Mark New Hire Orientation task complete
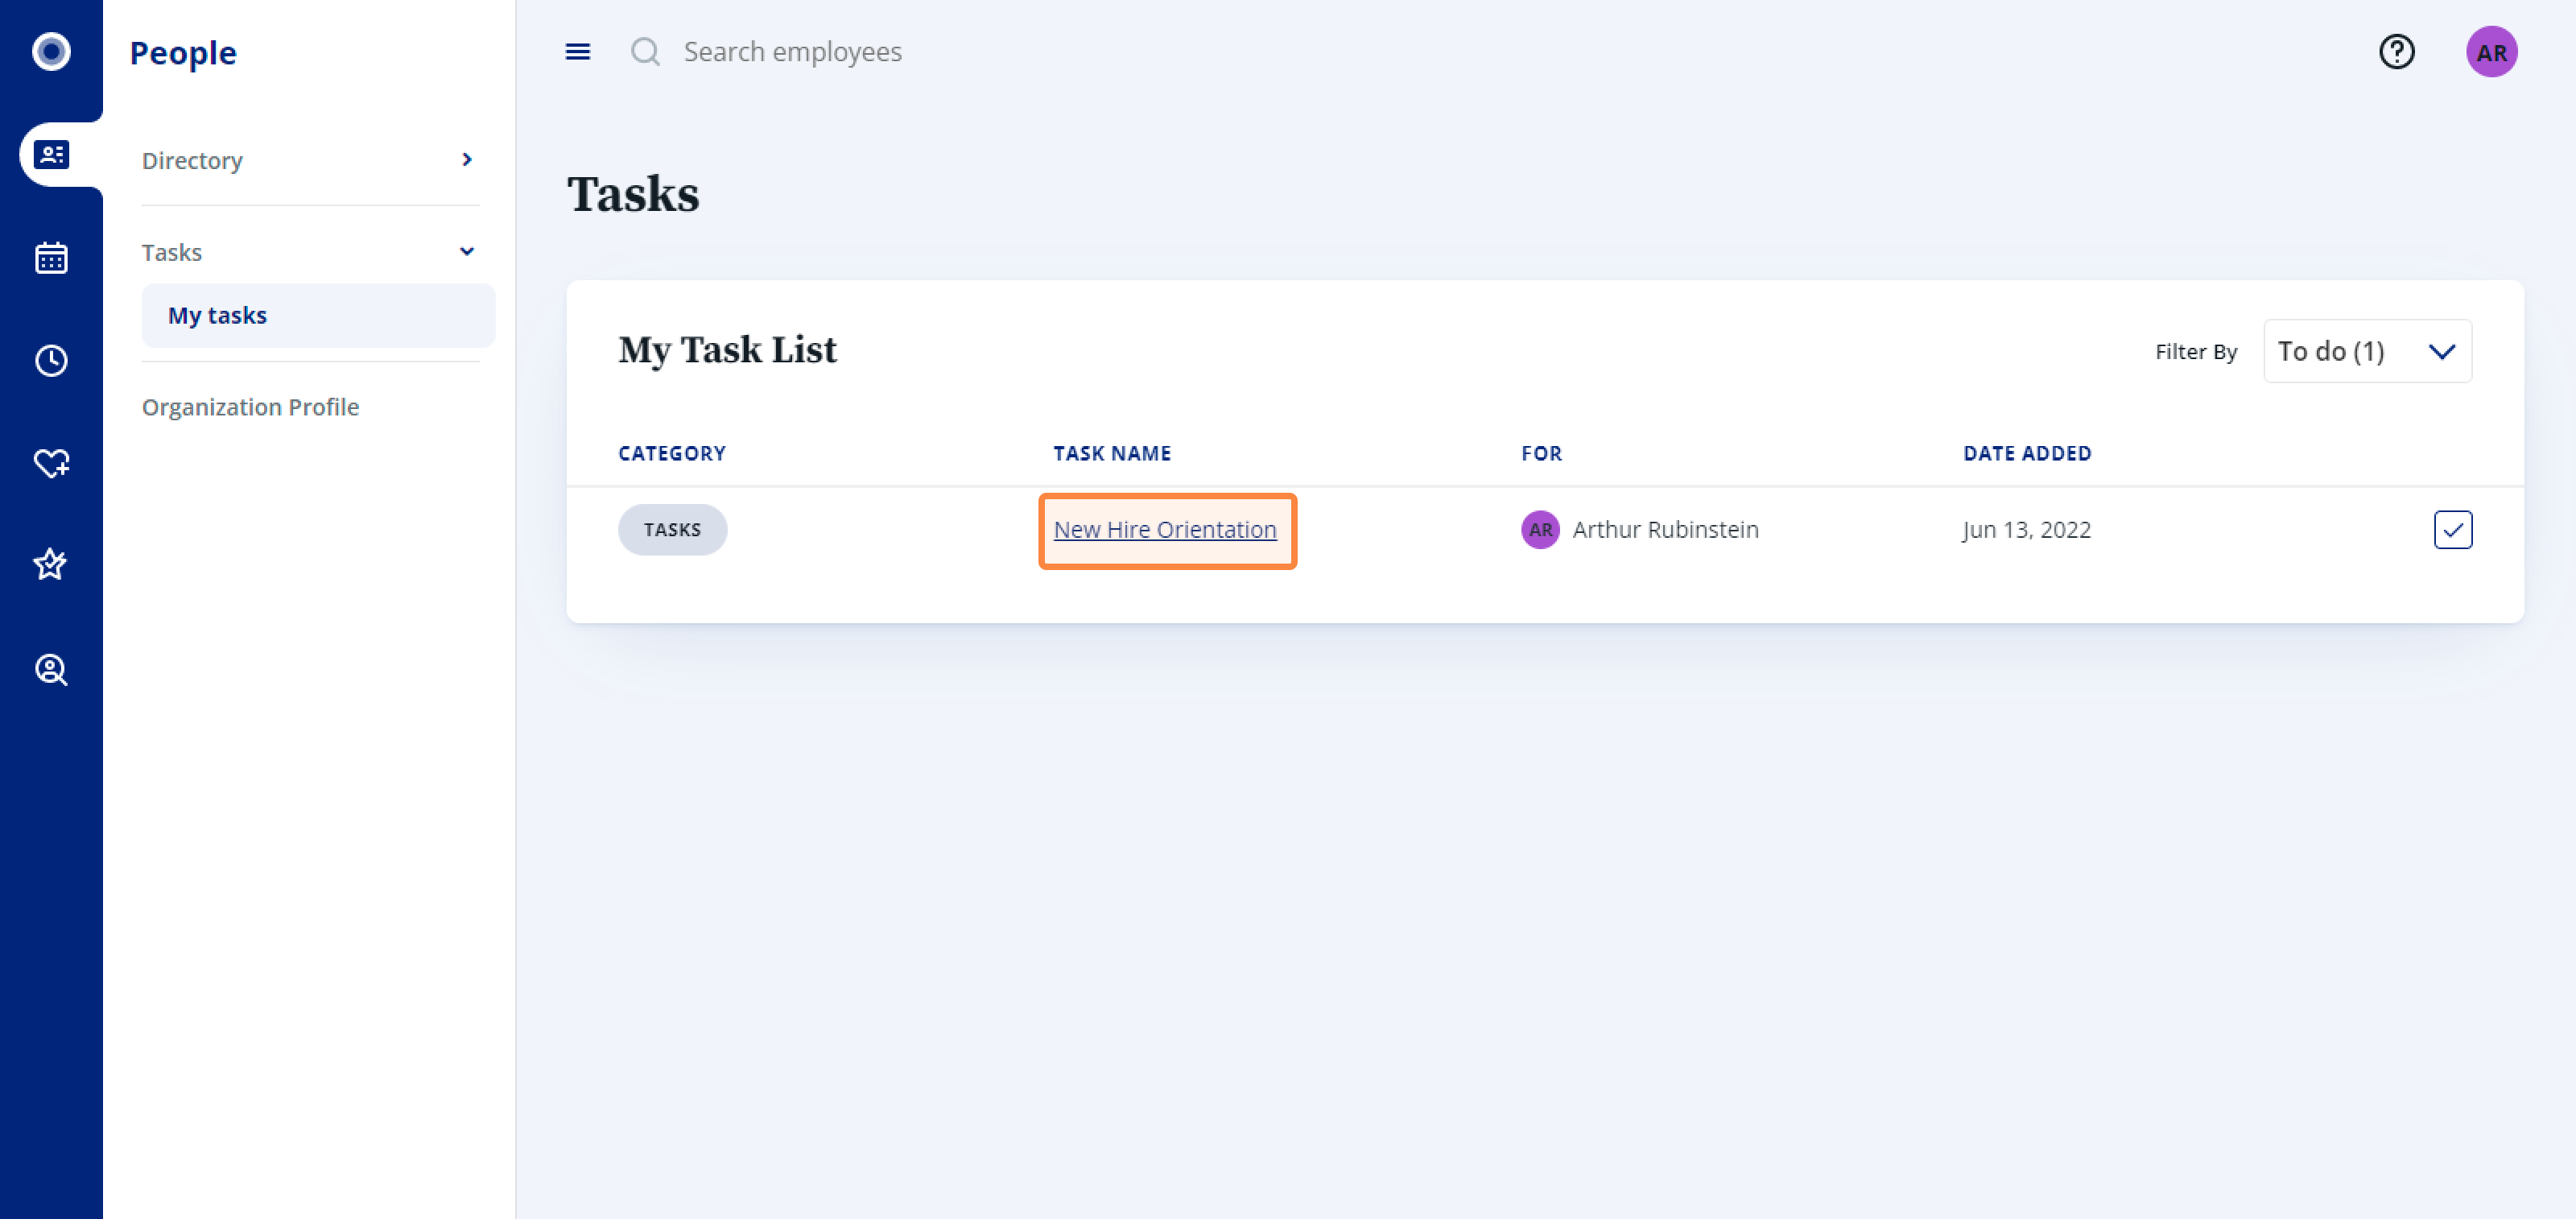The height and width of the screenshot is (1219, 2576). (2452, 530)
